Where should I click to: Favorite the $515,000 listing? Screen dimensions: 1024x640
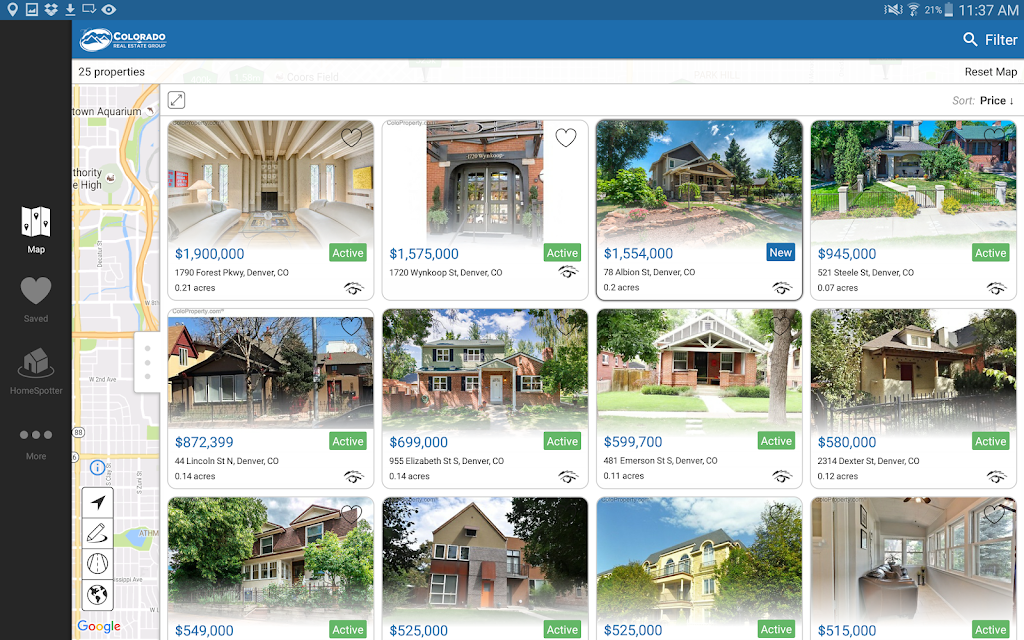click(x=994, y=514)
